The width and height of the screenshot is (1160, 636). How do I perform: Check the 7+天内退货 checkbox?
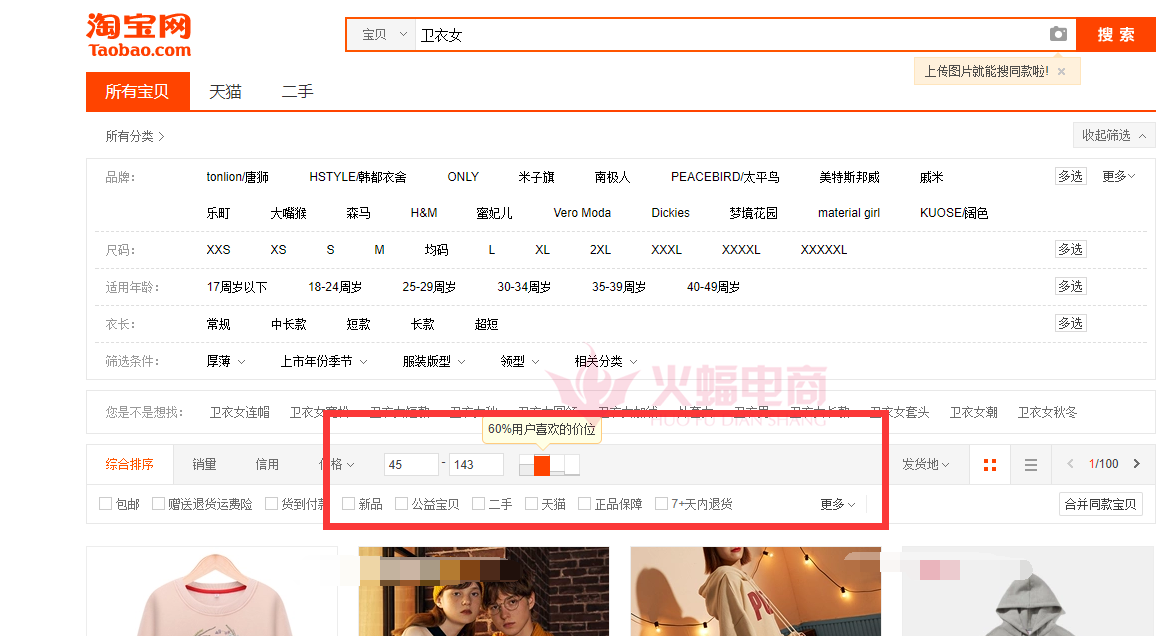pyautogui.click(x=661, y=504)
